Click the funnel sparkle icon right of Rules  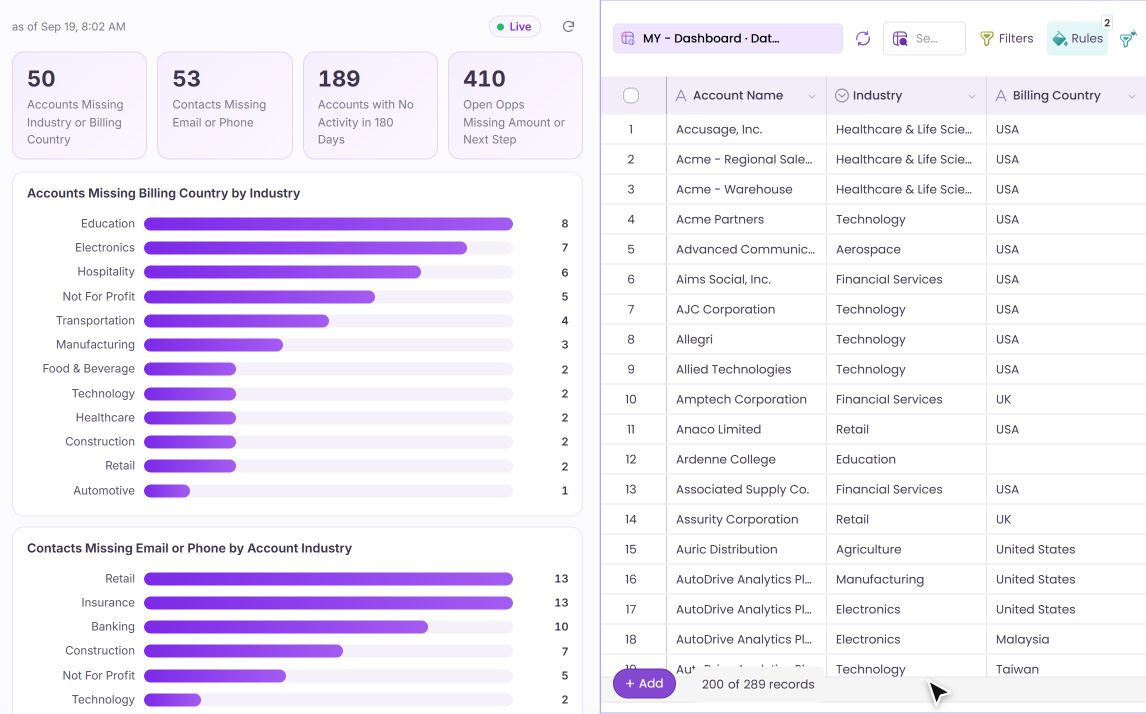coord(1128,38)
